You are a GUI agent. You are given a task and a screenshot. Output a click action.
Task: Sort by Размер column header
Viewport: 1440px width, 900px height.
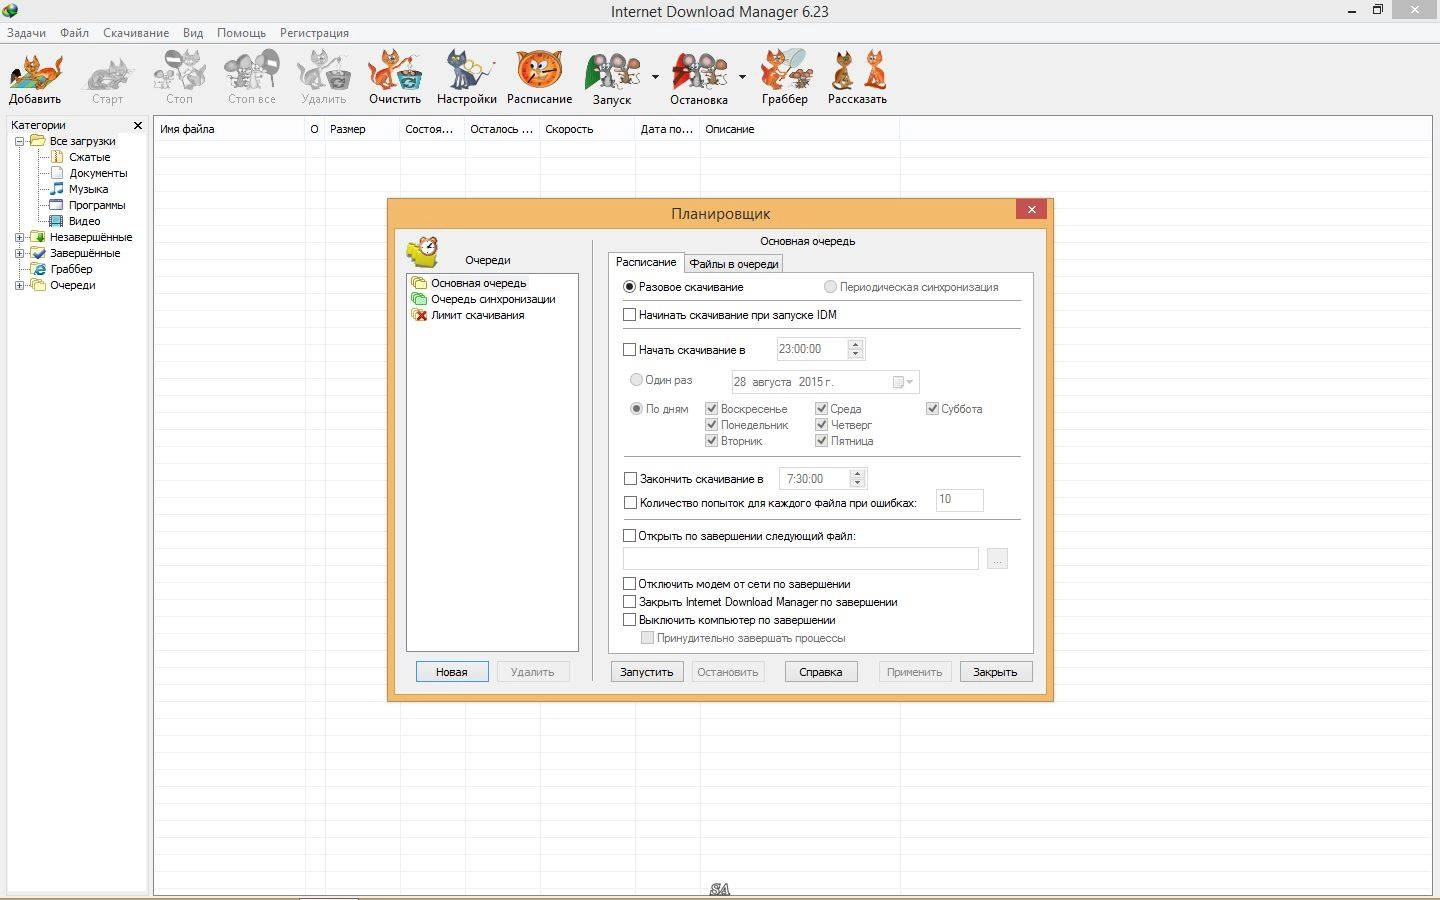[x=362, y=129]
